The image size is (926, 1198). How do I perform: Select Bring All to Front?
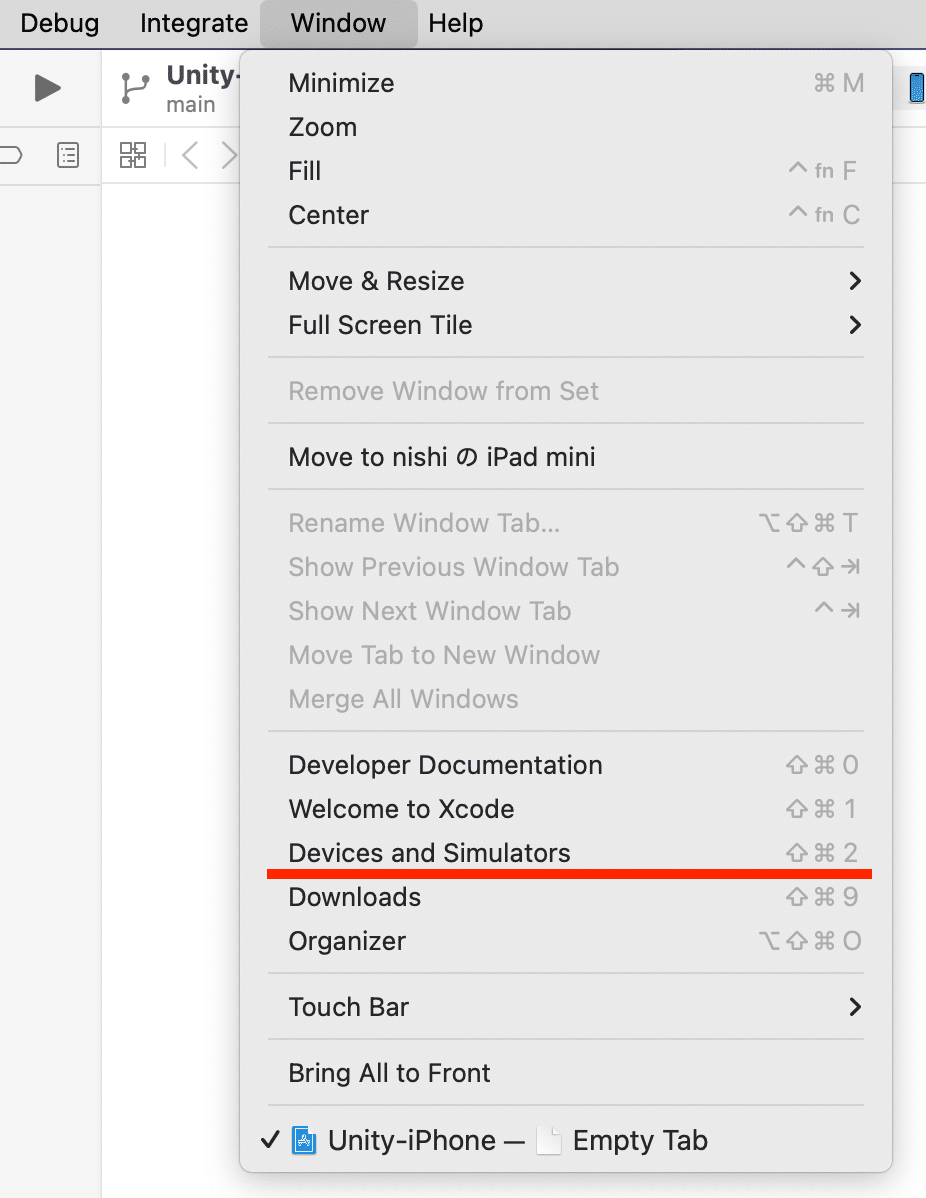coord(389,1072)
